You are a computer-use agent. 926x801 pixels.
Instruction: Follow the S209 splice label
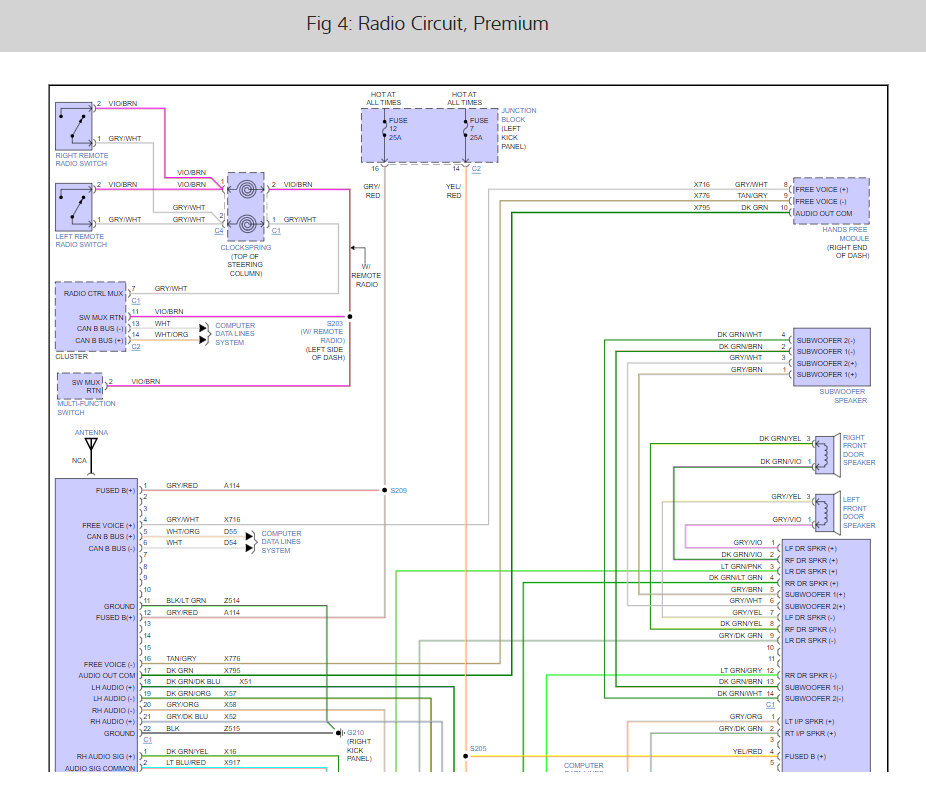(x=399, y=490)
